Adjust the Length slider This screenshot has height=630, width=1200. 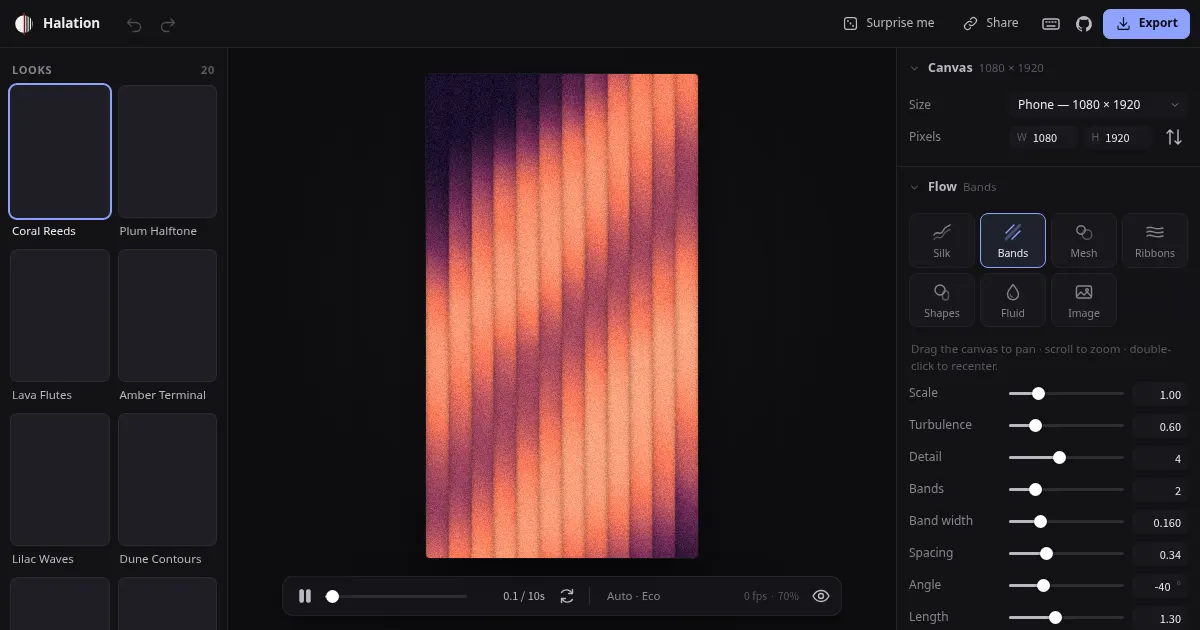coord(1066,618)
